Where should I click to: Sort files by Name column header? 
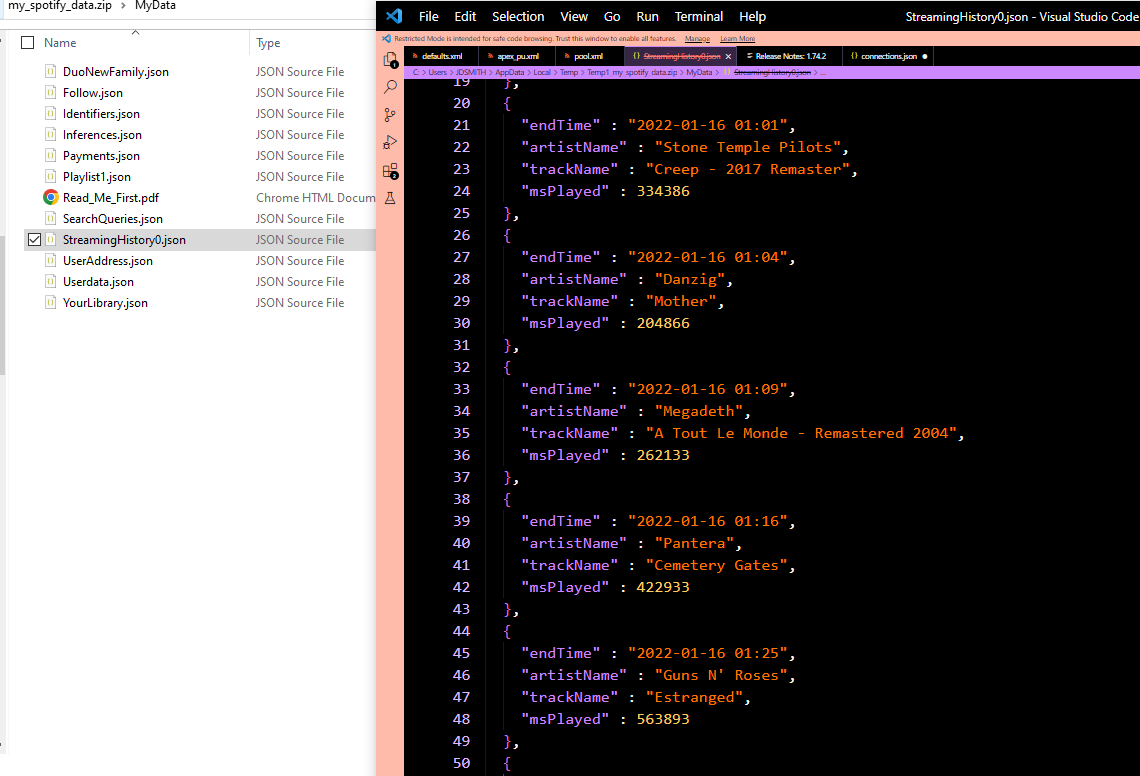(x=60, y=43)
